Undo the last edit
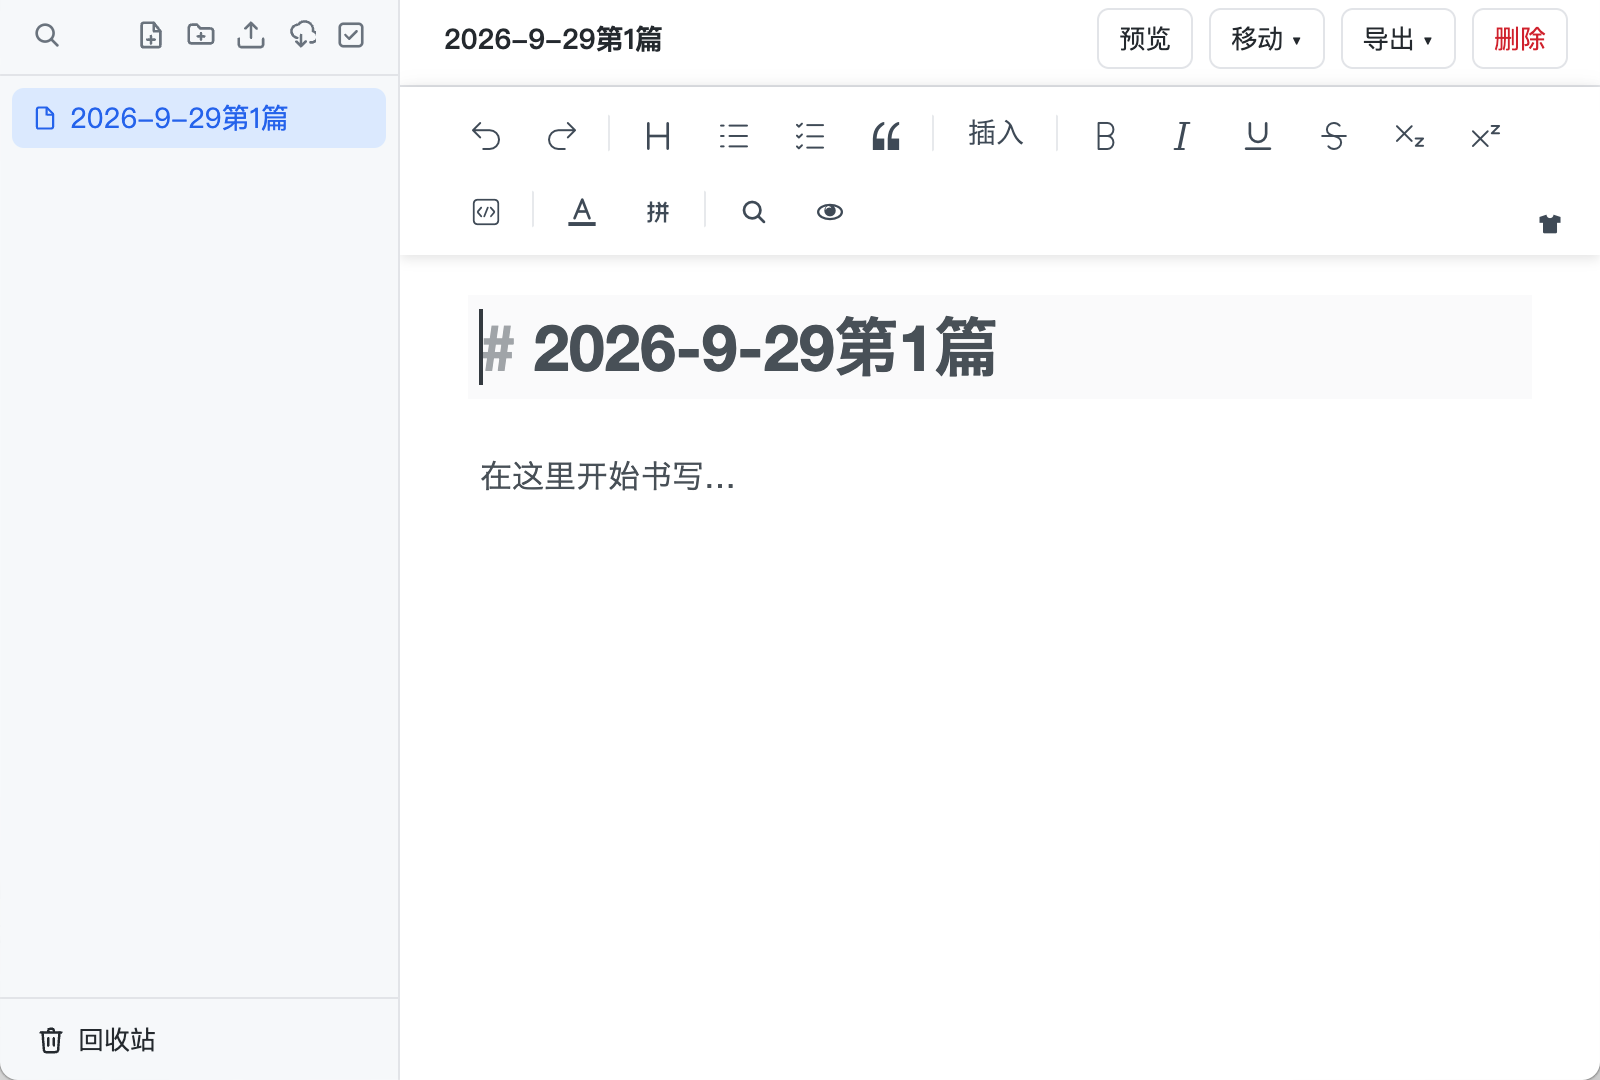Image resolution: width=1600 pixels, height=1080 pixels. [x=486, y=135]
